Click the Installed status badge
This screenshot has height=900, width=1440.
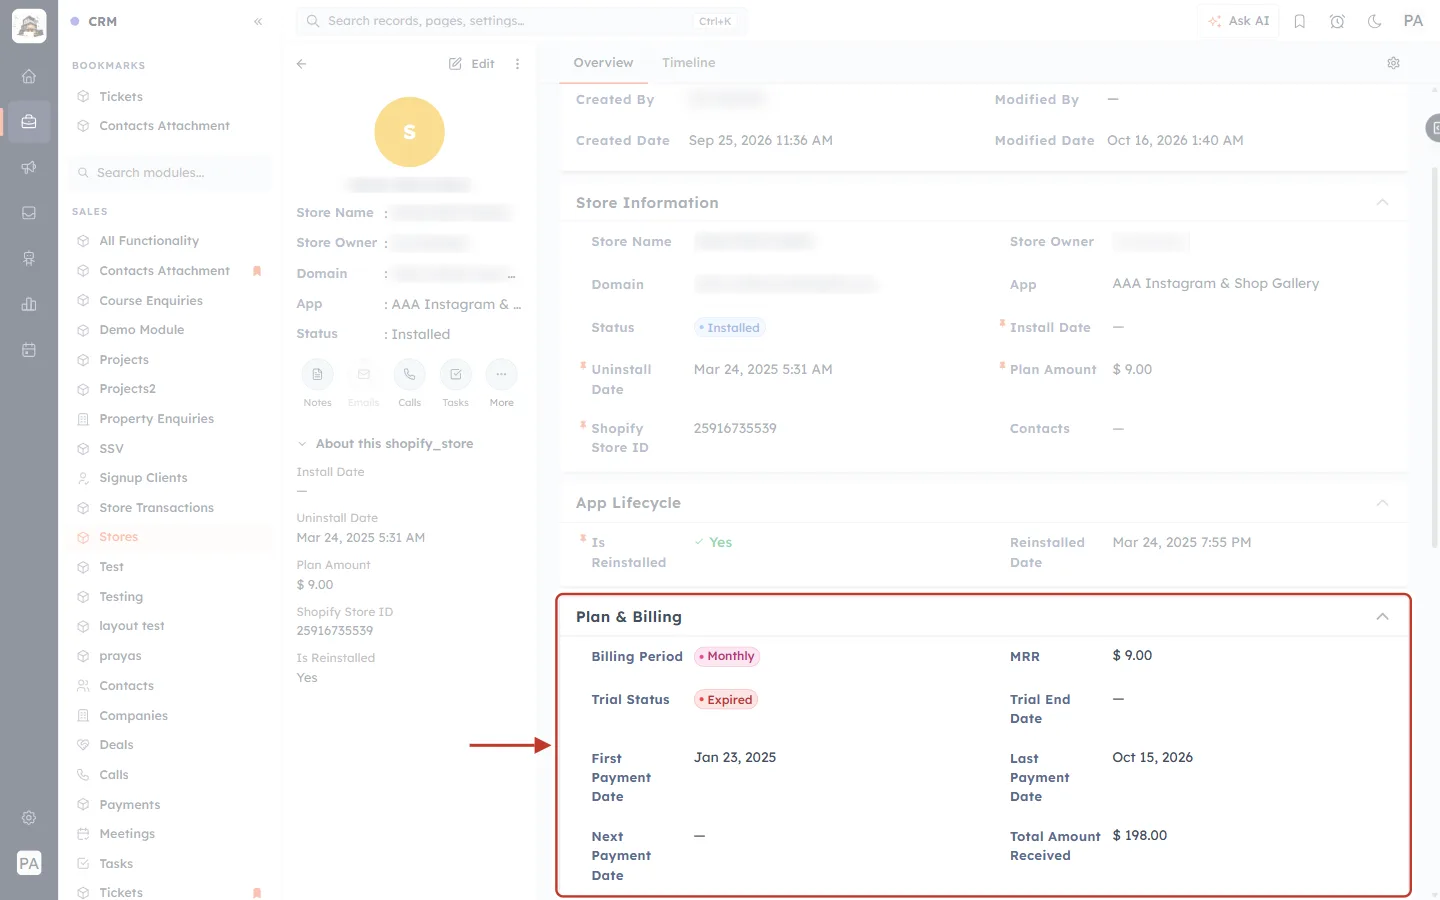730,328
